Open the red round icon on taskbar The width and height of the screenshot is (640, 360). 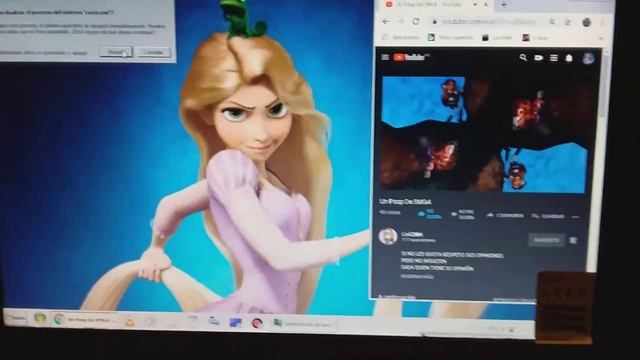tap(257, 323)
